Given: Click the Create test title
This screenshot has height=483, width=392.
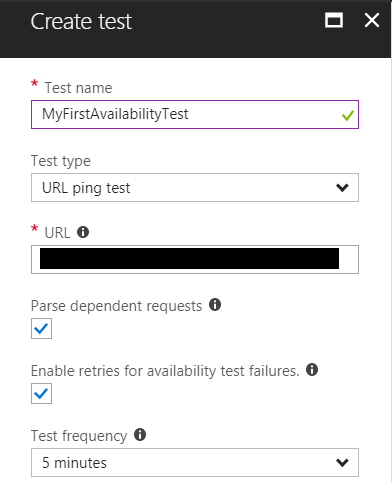Looking at the screenshot, I should (x=81, y=21).
